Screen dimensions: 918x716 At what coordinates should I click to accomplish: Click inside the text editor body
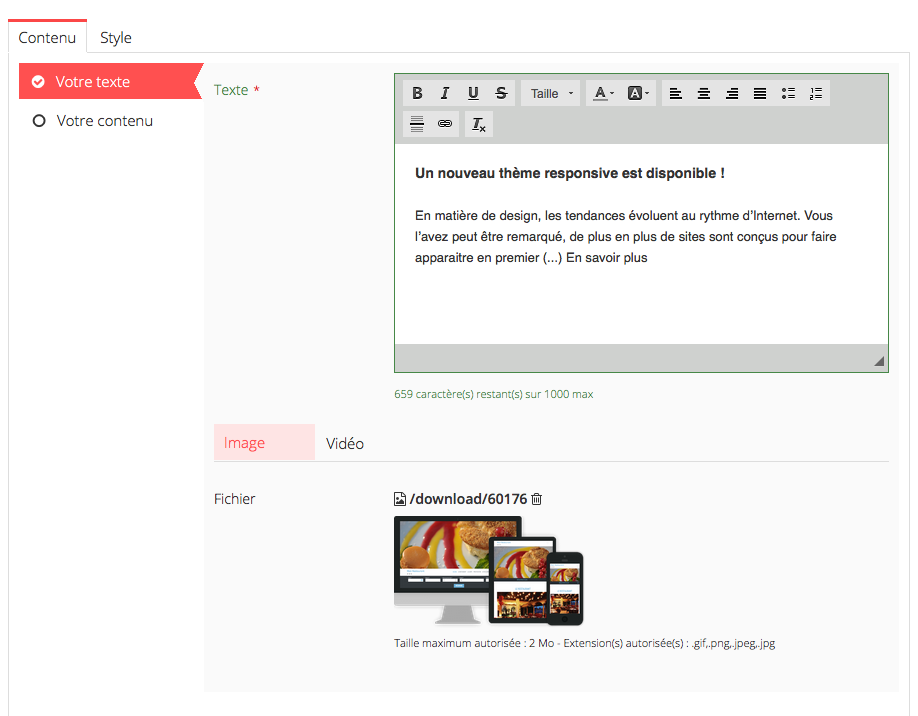(640, 300)
